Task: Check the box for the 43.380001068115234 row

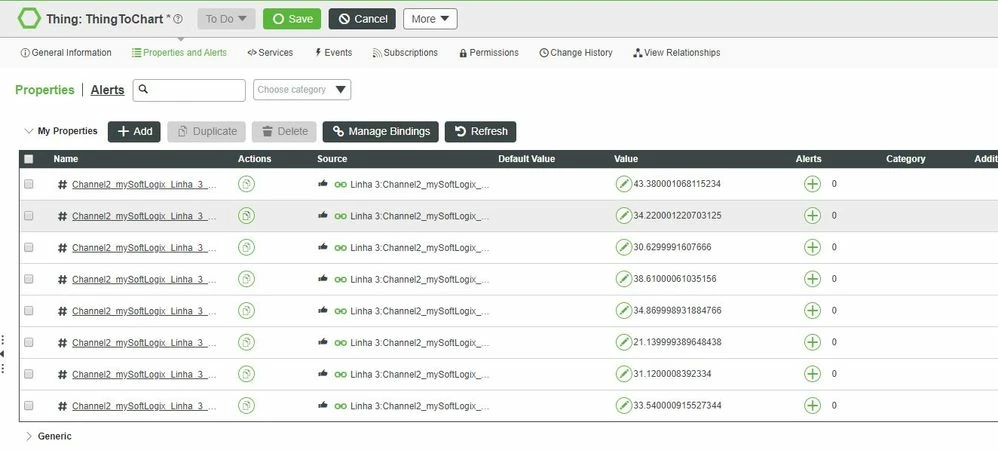Action: [29, 184]
